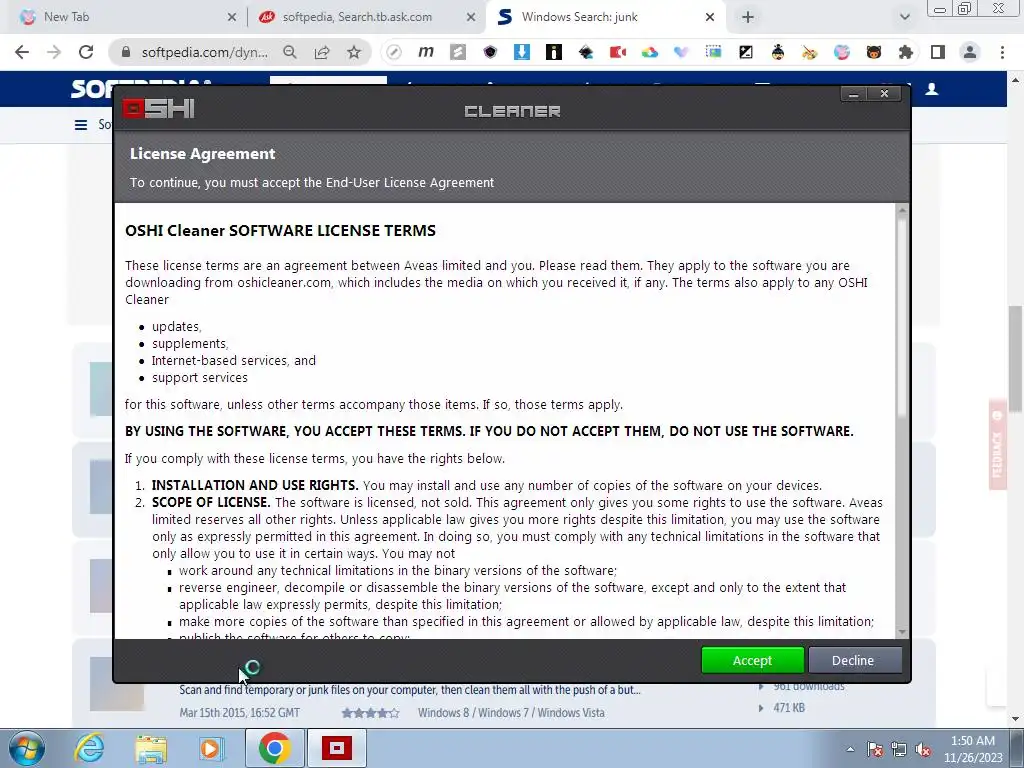Image resolution: width=1024 pixels, height=768 pixels.
Task: Close the Search.tb.ask.com tab
Action: [471, 17]
